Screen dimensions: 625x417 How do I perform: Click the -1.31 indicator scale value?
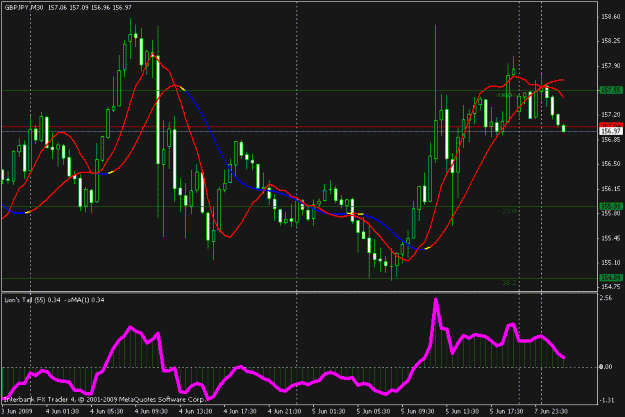pos(606,400)
